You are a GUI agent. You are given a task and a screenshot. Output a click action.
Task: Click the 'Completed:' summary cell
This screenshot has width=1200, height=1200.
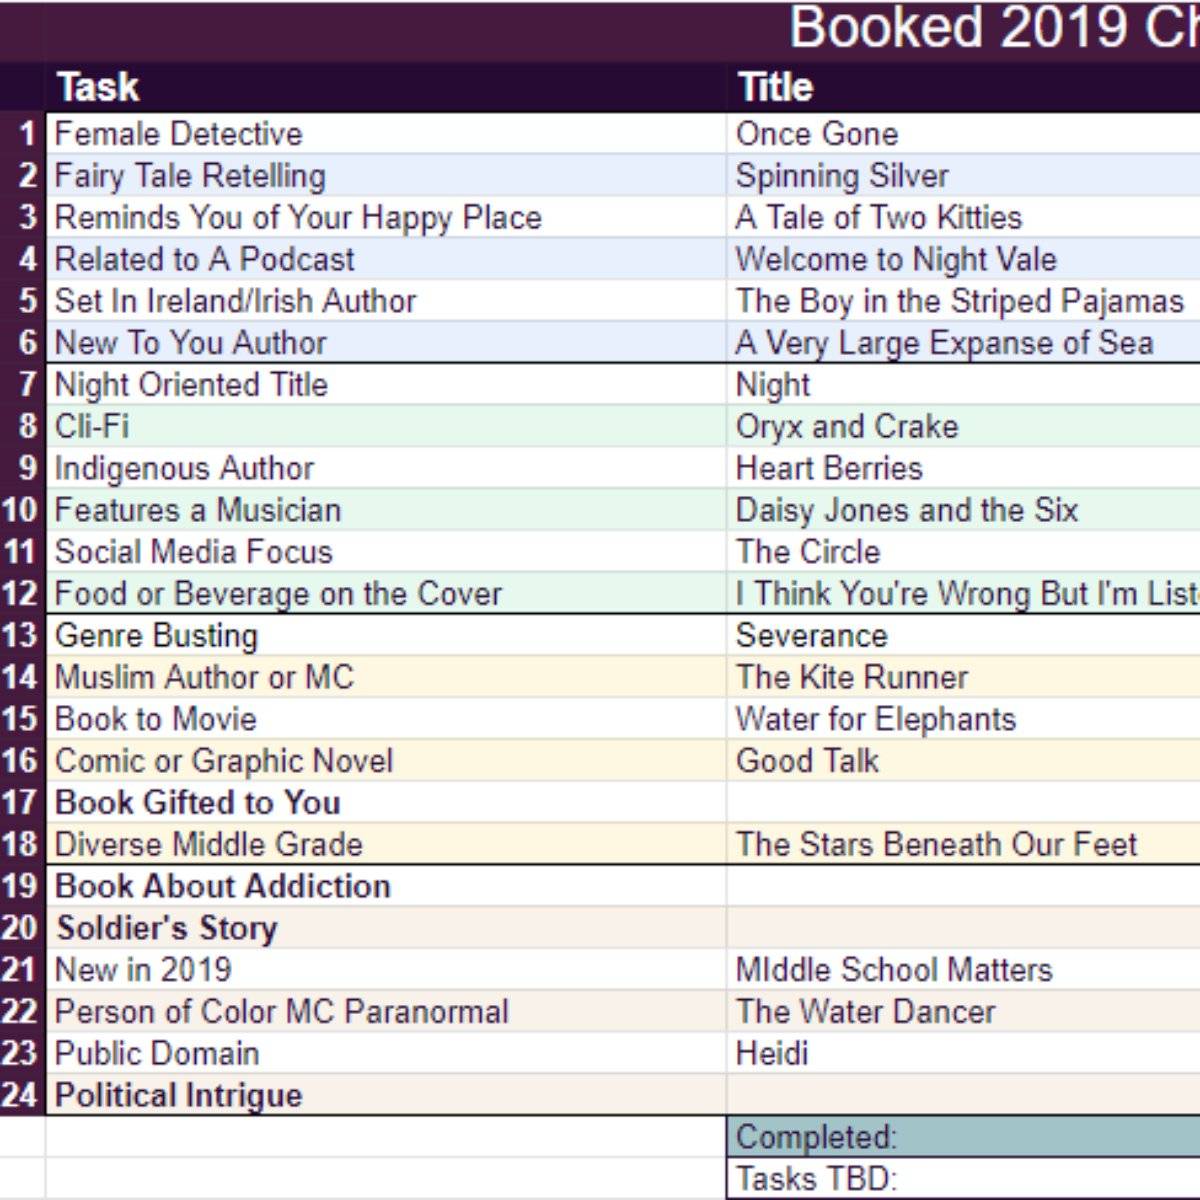pyautogui.click(x=962, y=1137)
